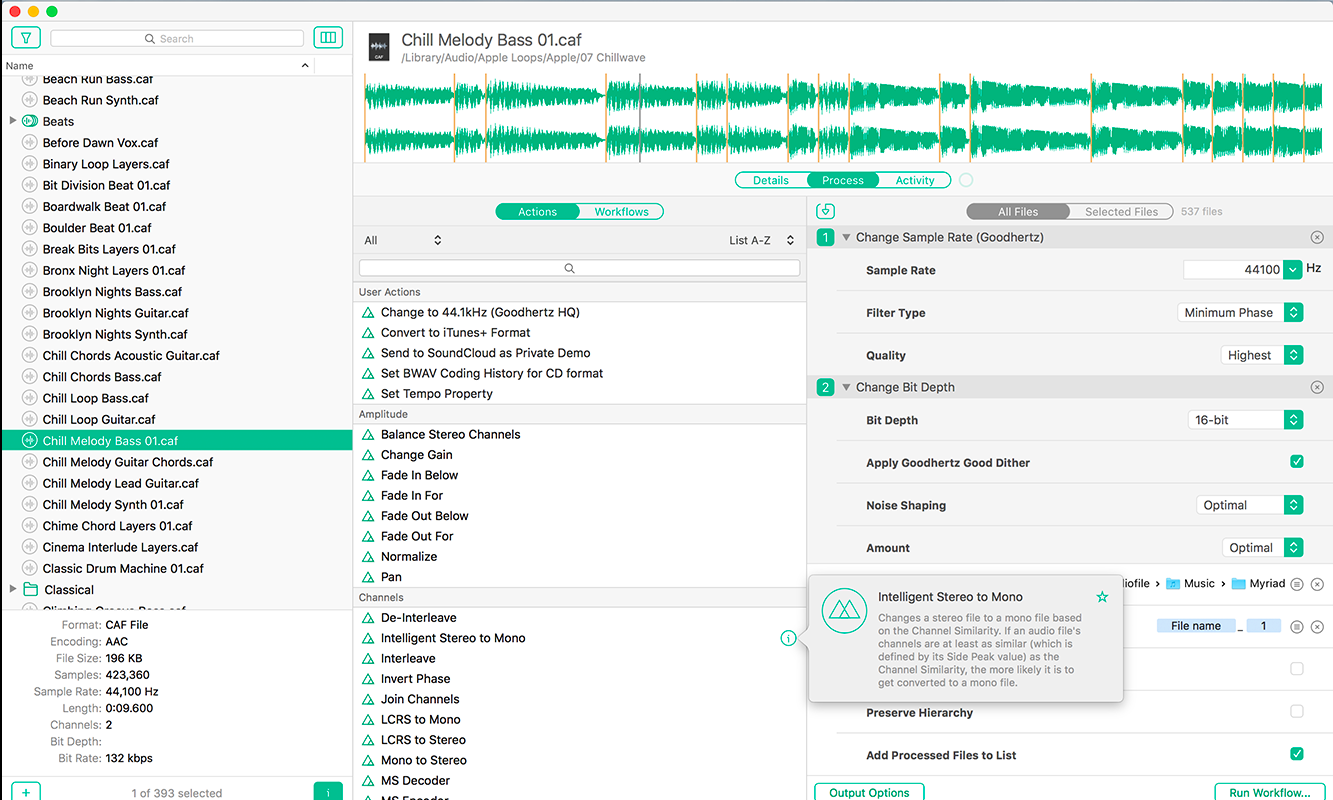Viewport: 1333px width, 800px height.
Task: Switch the scope to All Files
Action: 1018,211
